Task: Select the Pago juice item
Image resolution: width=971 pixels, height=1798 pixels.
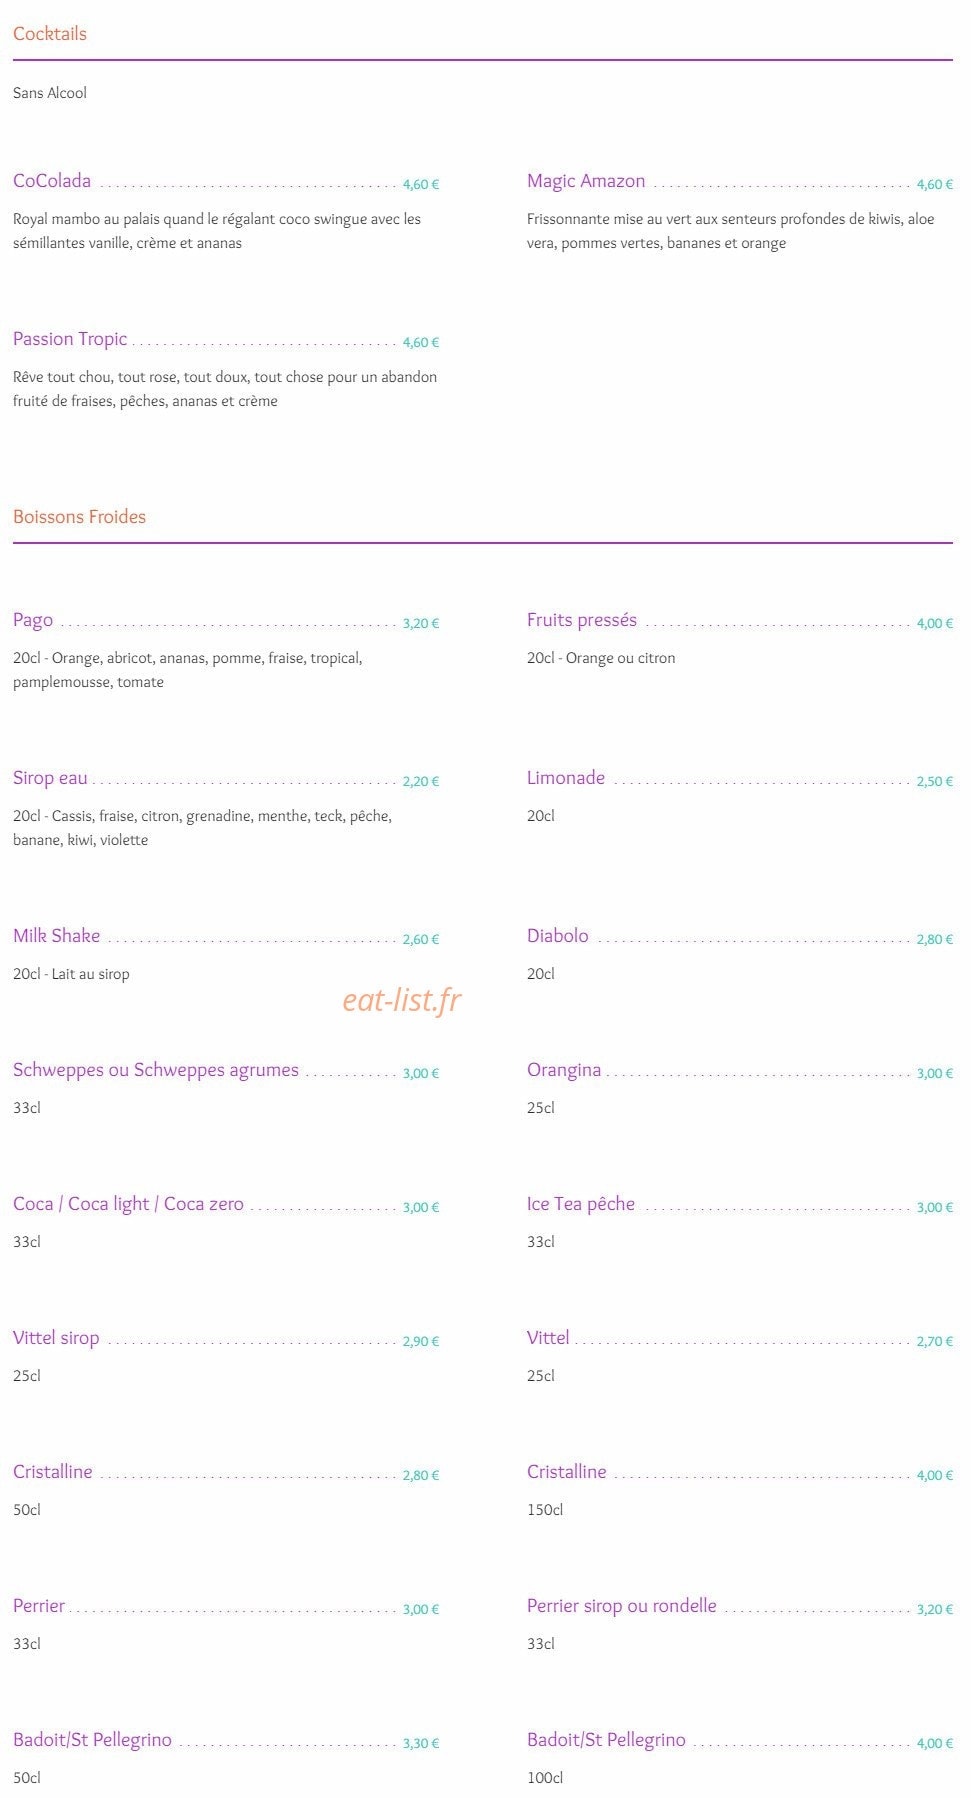Action: [x=33, y=621]
